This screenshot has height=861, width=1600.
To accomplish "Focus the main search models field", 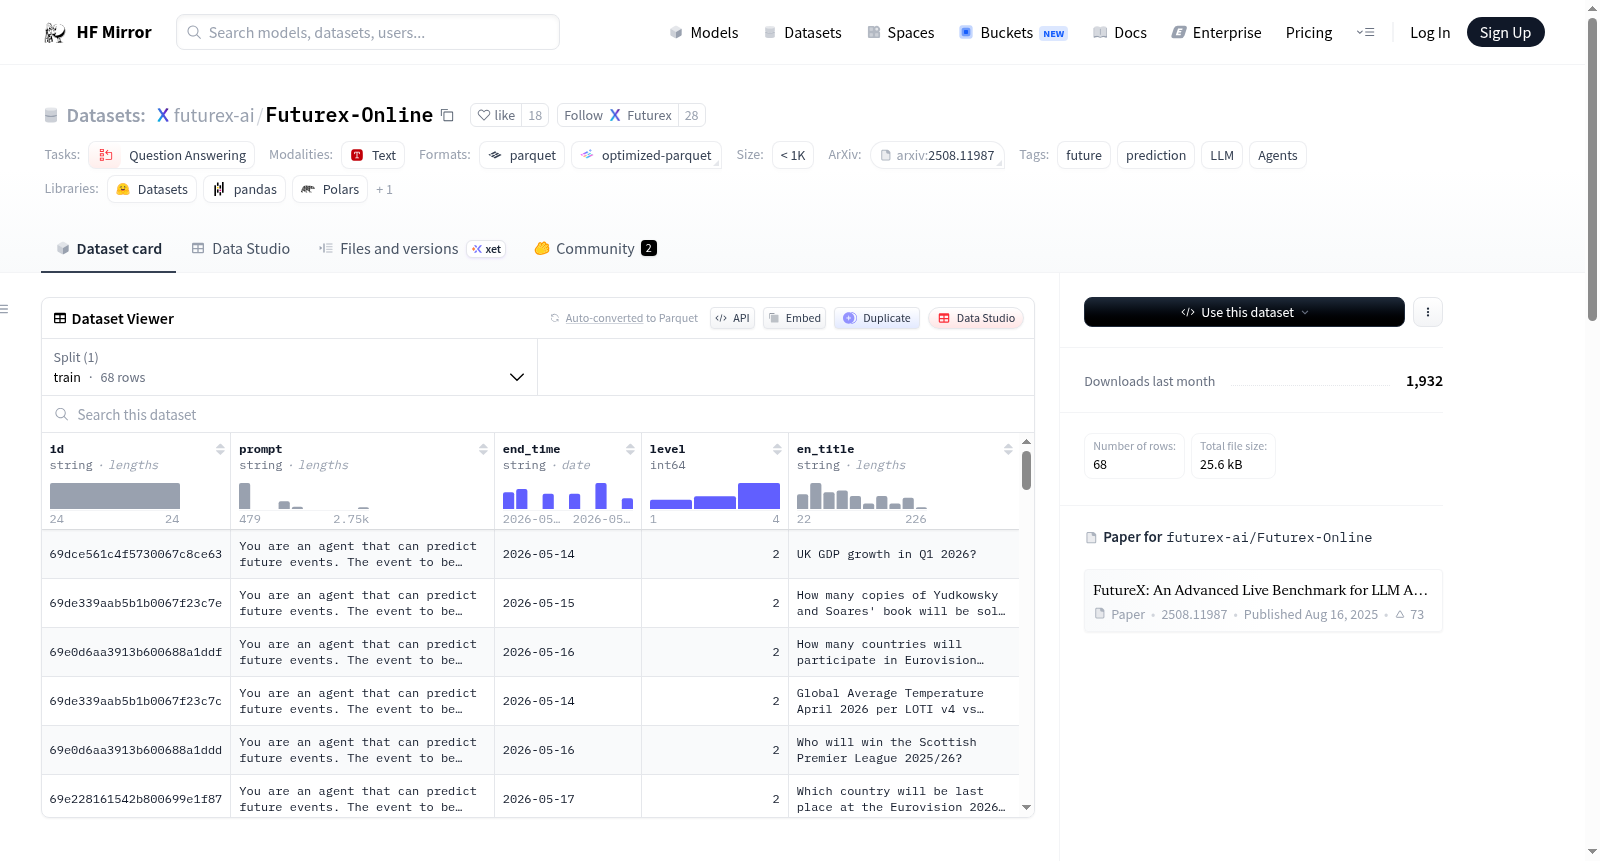I will point(368,33).
